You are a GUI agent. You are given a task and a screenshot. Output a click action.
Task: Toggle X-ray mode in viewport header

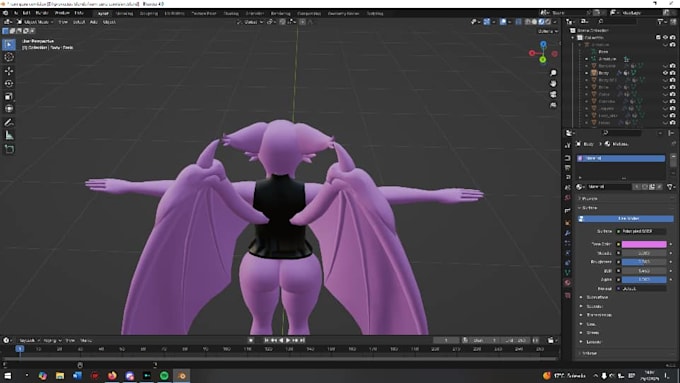(519, 22)
